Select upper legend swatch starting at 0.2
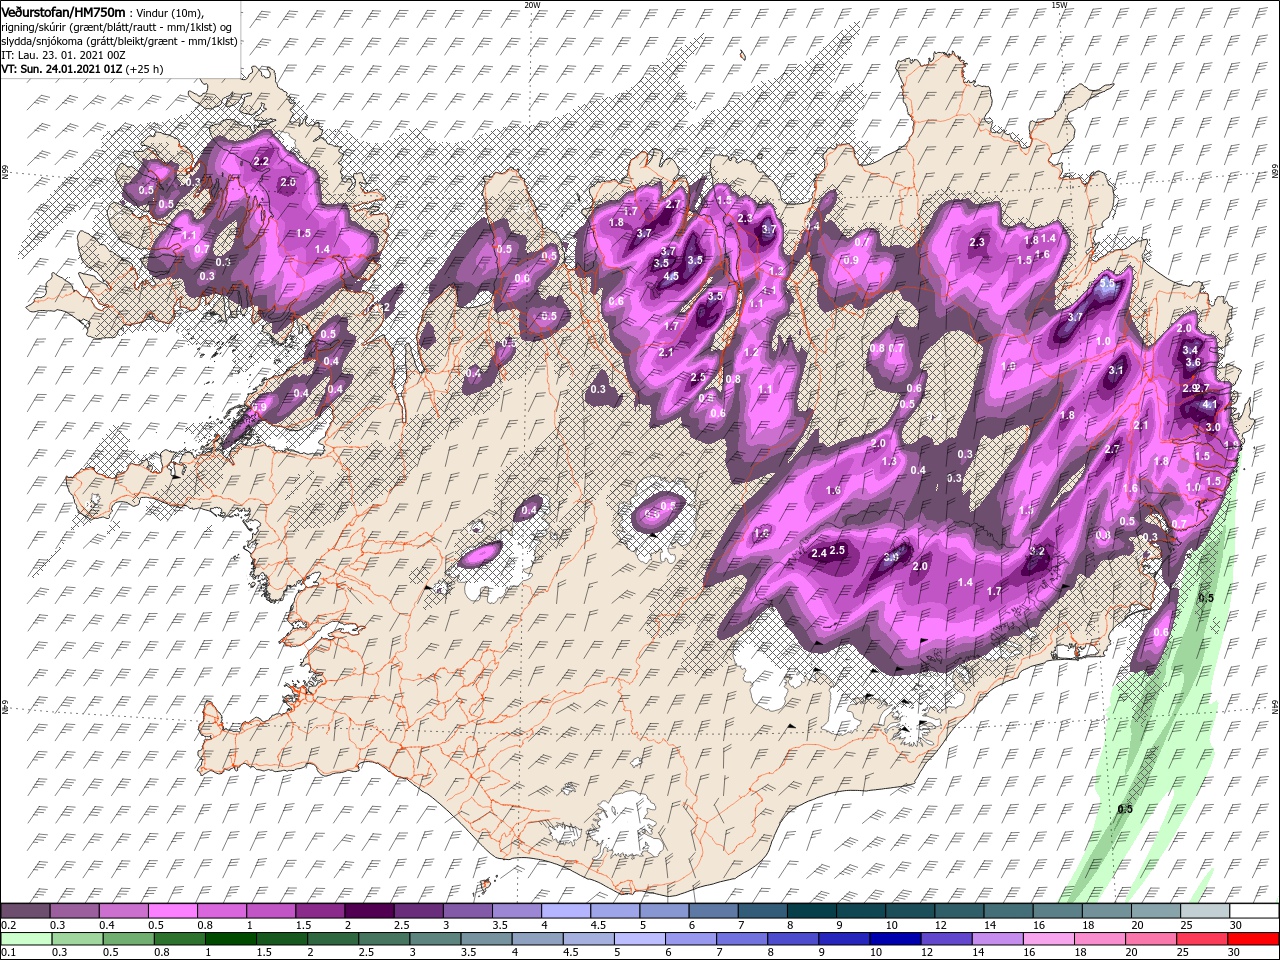Screen dimensions: 1280x960 pos(25,911)
